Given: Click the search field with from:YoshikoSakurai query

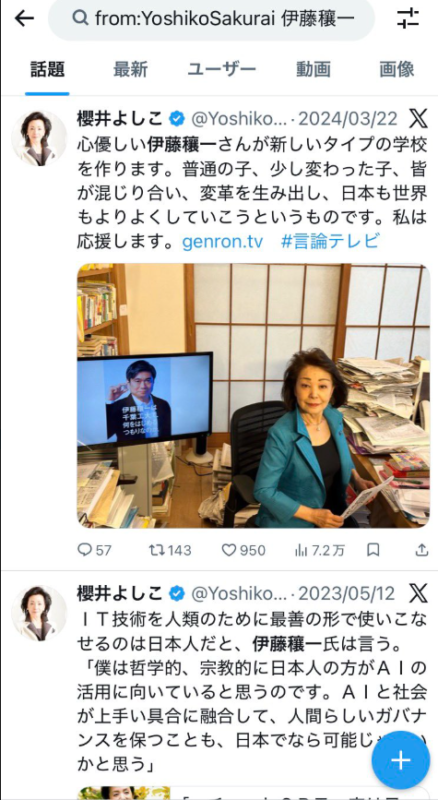Looking at the screenshot, I should pyautogui.click(x=211, y=19).
